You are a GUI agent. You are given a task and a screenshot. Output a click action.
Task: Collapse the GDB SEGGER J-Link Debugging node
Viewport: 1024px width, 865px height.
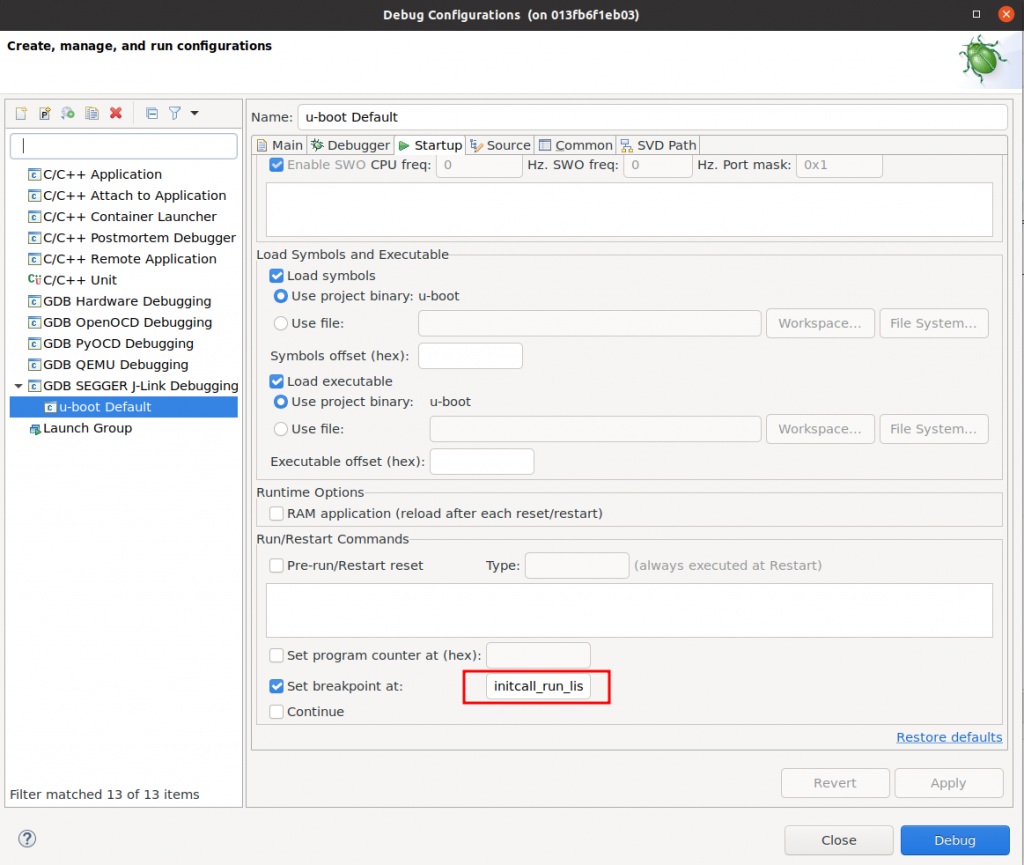(18, 386)
